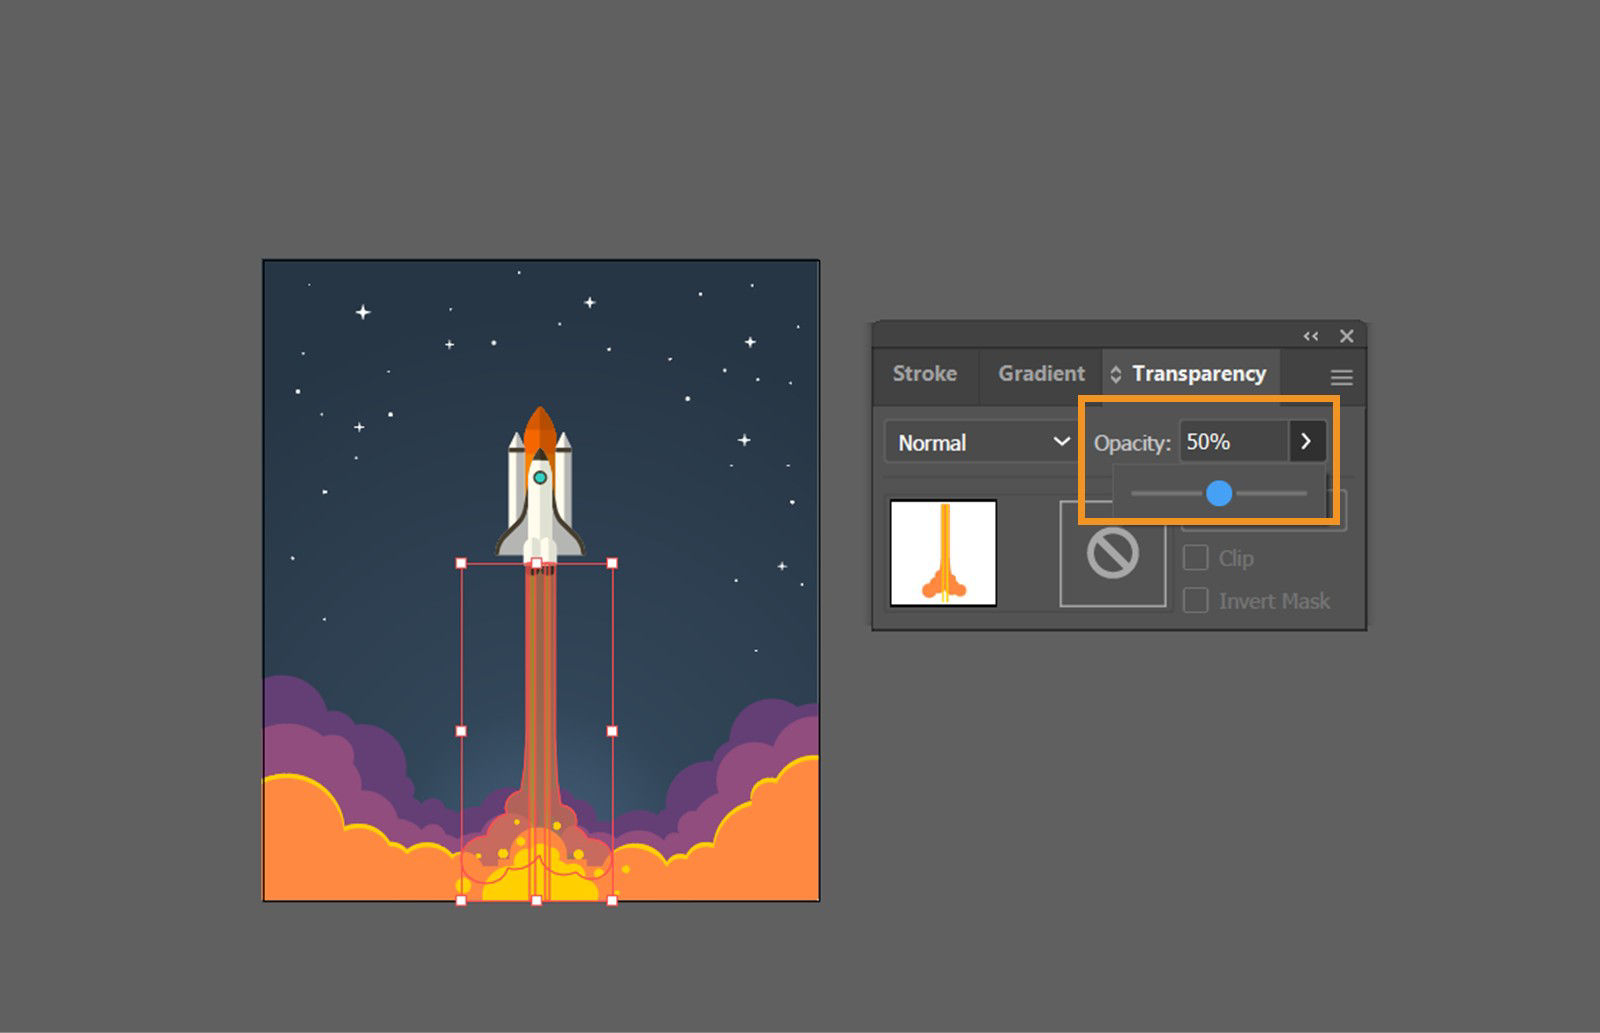
Task: Click the Opacity slider dropdown arrow
Action: pos(1307,441)
